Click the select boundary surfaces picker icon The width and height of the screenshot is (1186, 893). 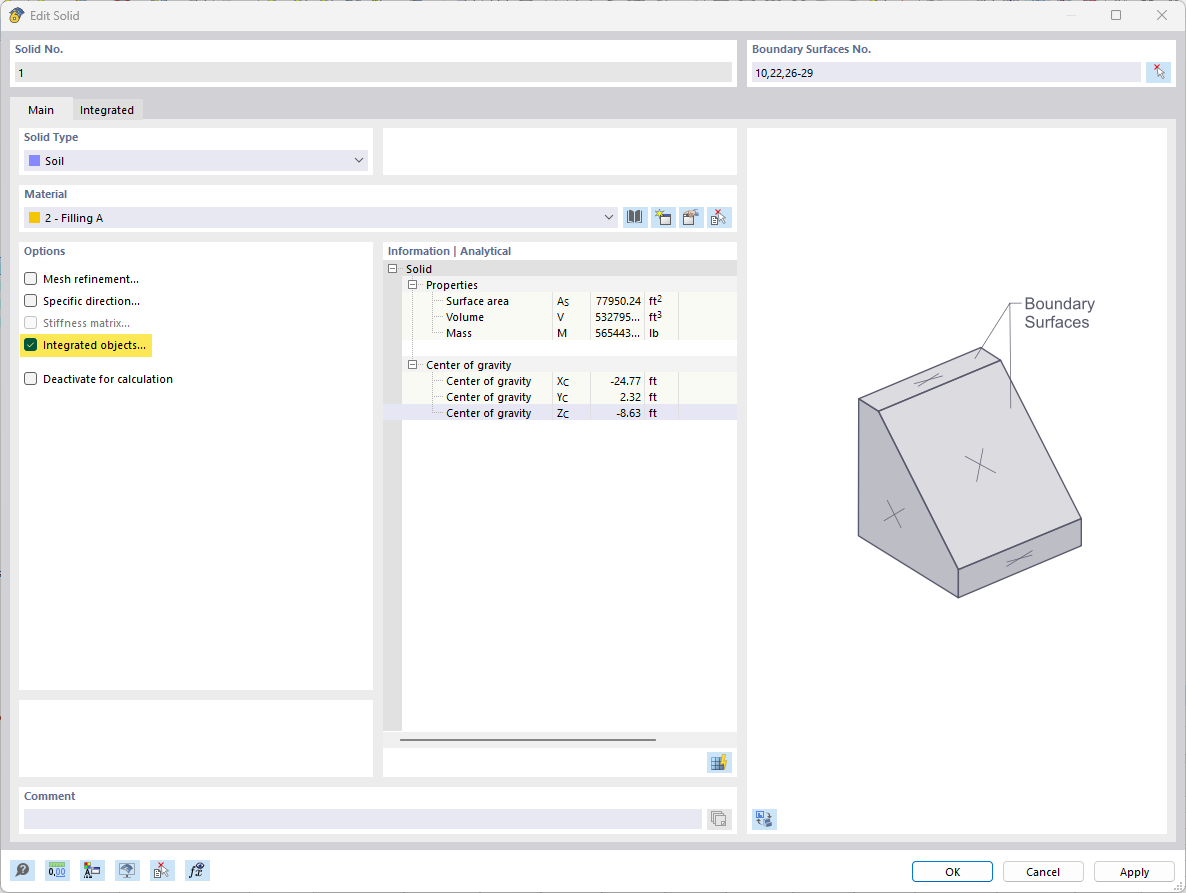pyautogui.click(x=1158, y=73)
